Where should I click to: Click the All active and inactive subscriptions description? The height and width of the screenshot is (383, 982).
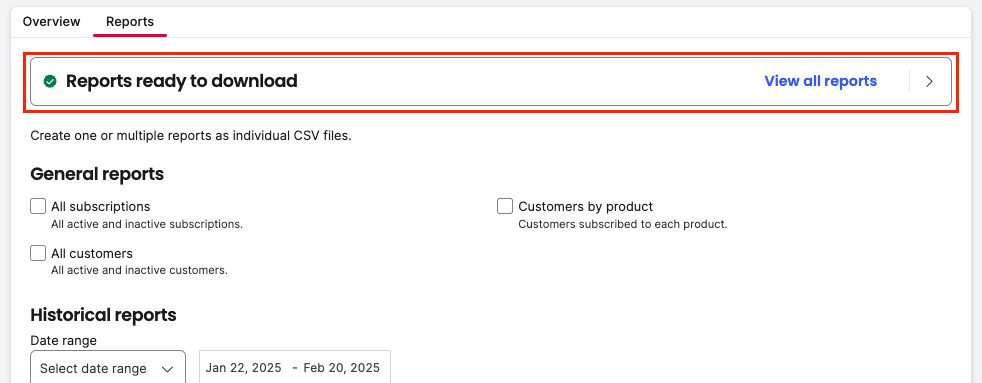[147, 224]
